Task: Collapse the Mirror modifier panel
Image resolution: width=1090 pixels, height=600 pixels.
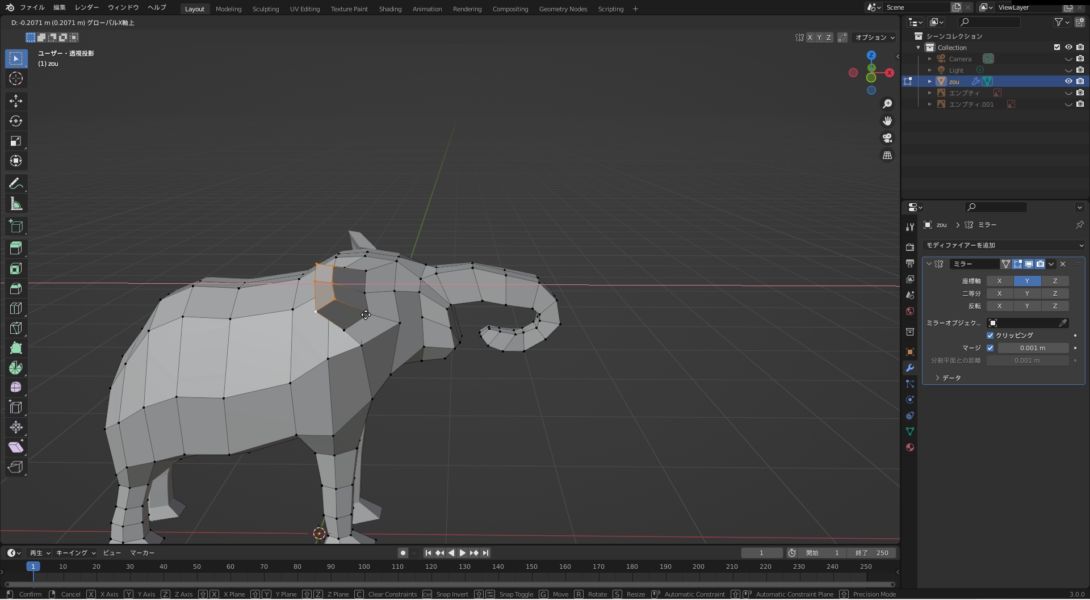Action: (929, 264)
